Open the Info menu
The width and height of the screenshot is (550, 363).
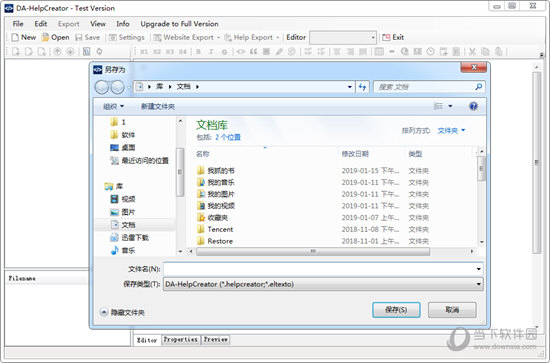pos(123,24)
